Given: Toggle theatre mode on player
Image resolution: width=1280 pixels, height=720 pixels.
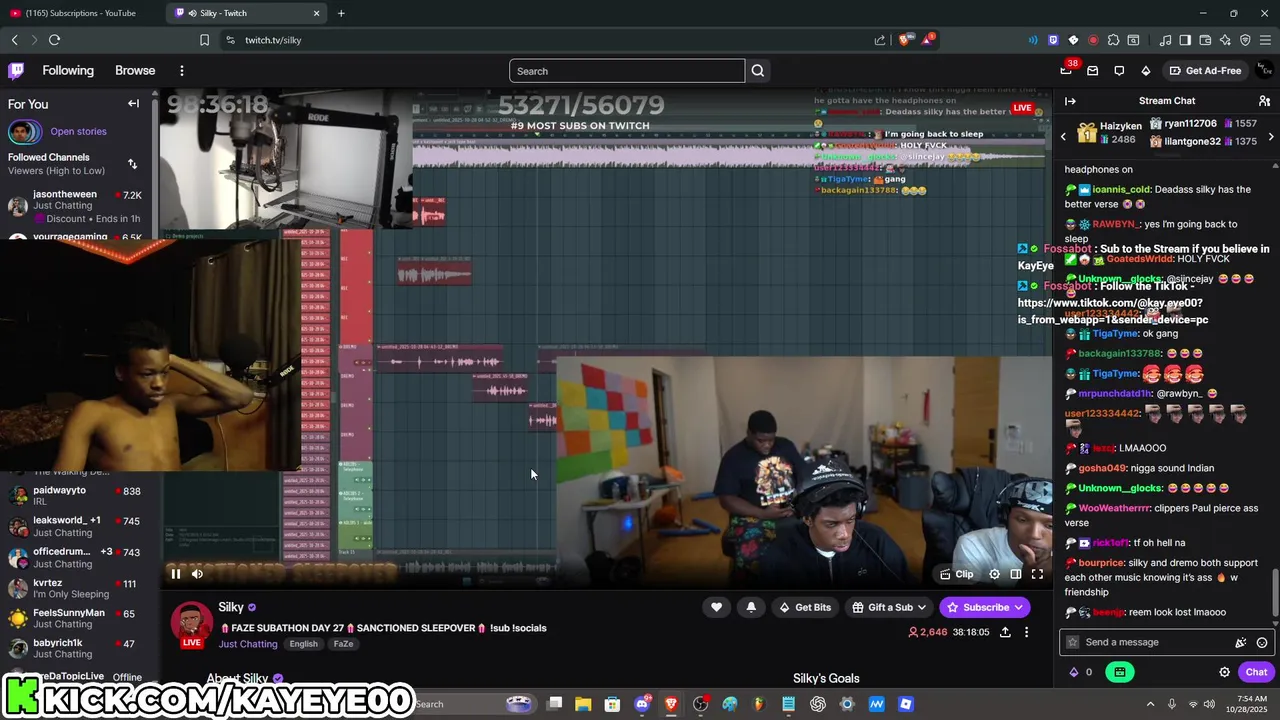Looking at the screenshot, I should (x=1016, y=574).
